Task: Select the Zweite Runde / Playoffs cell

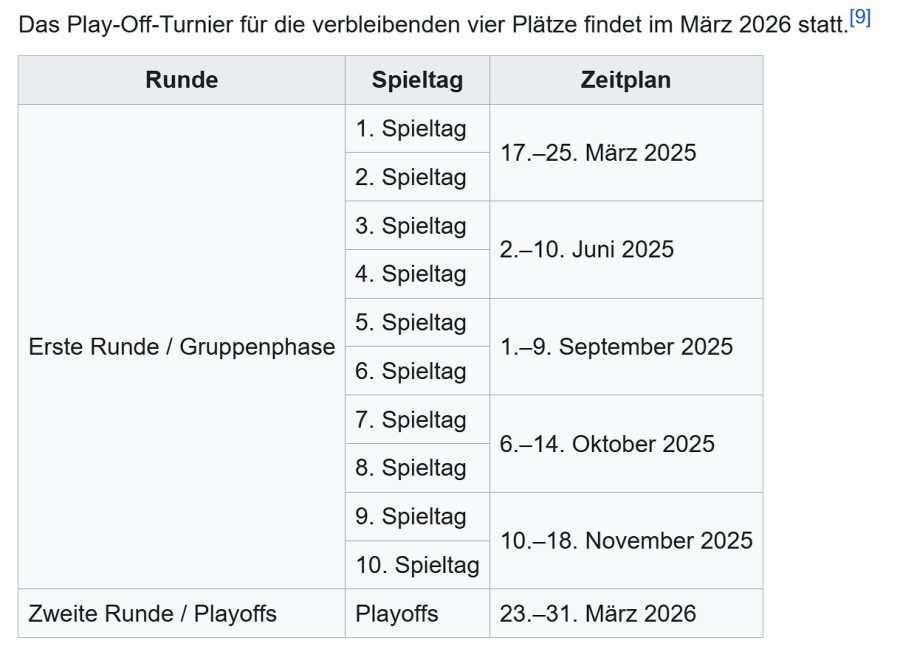Action: [153, 613]
